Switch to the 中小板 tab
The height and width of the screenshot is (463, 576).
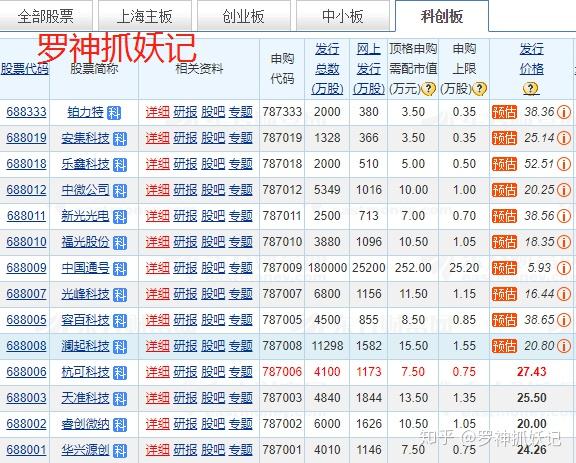click(342, 17)
